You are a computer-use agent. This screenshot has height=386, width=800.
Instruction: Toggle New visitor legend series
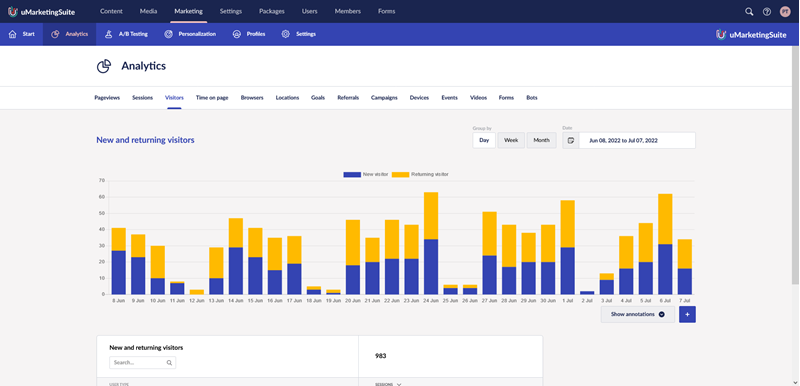[366, 174]
